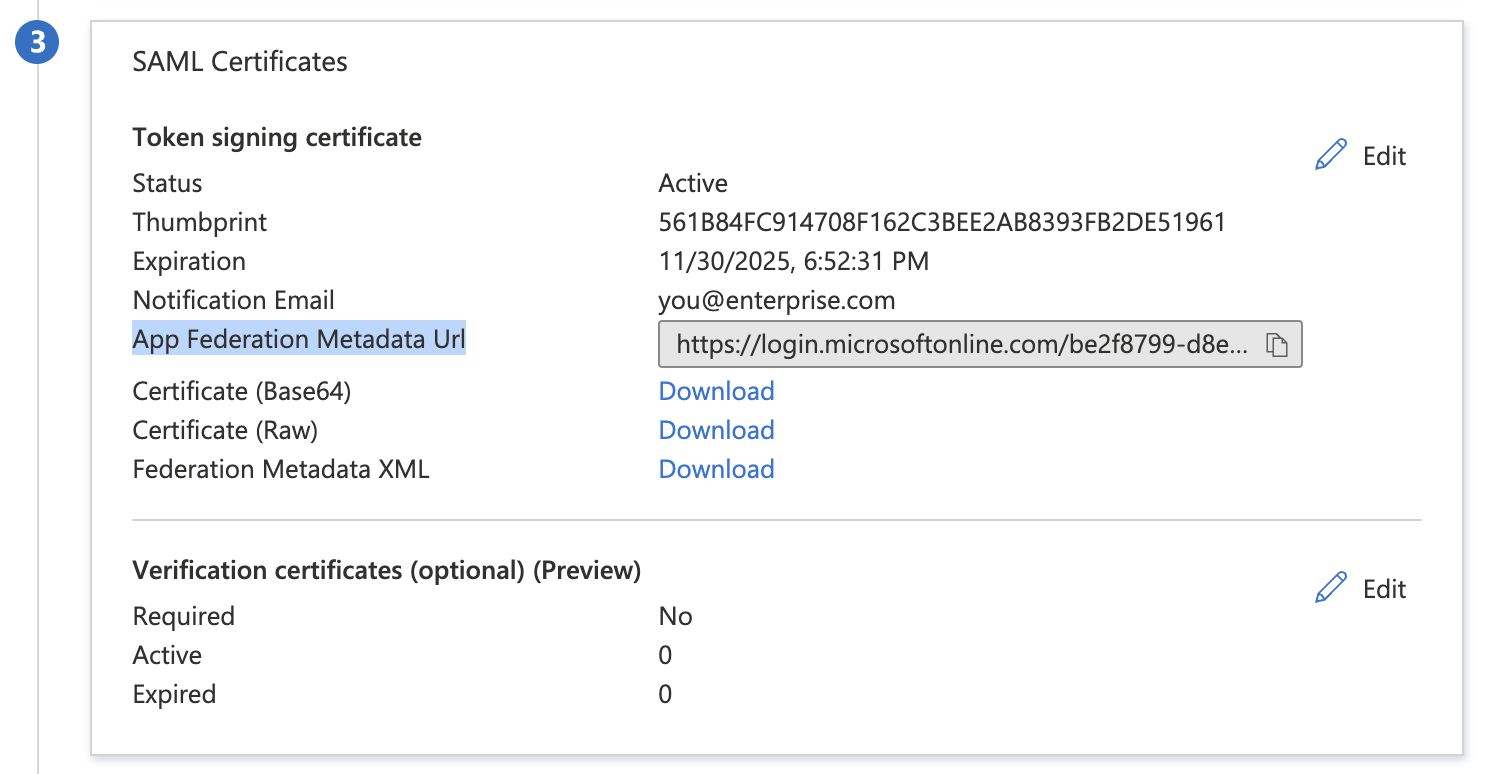Click Edit for Token signing certificate

(1383, 155)
